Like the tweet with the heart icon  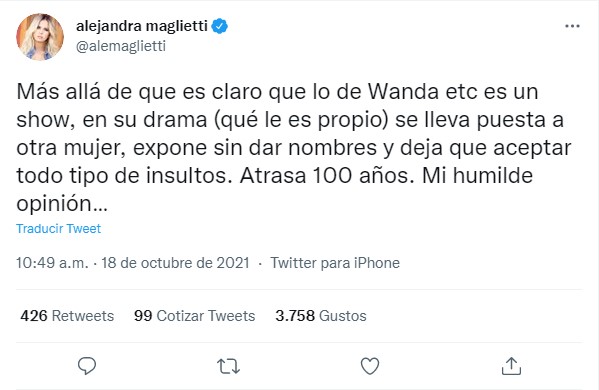click(370, 366)
